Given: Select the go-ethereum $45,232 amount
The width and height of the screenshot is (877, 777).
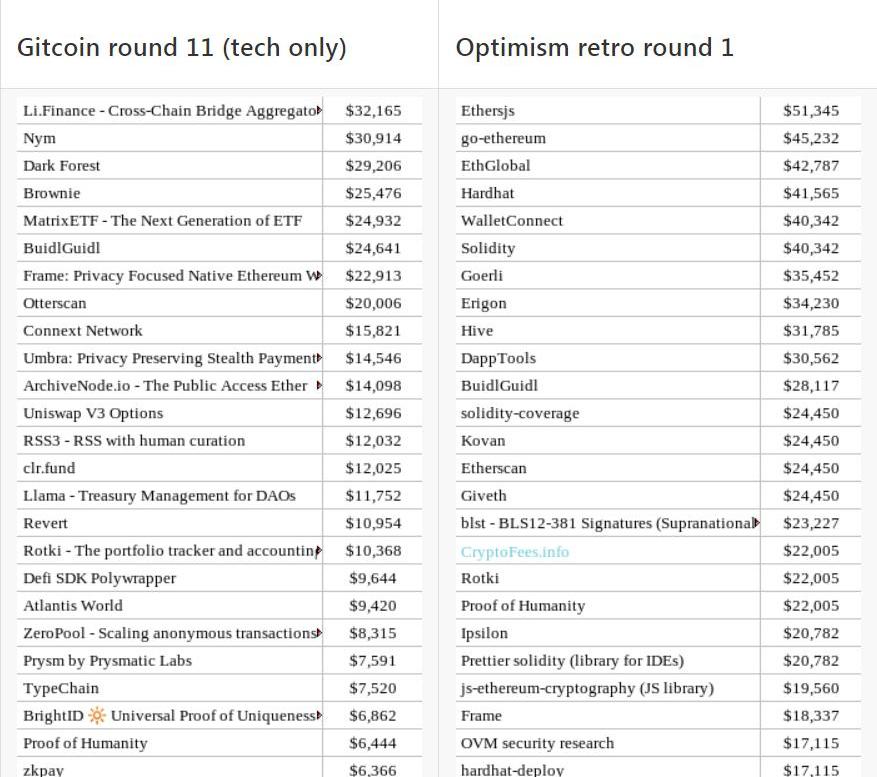Looking at the screenshot, I should coord(810,138).
